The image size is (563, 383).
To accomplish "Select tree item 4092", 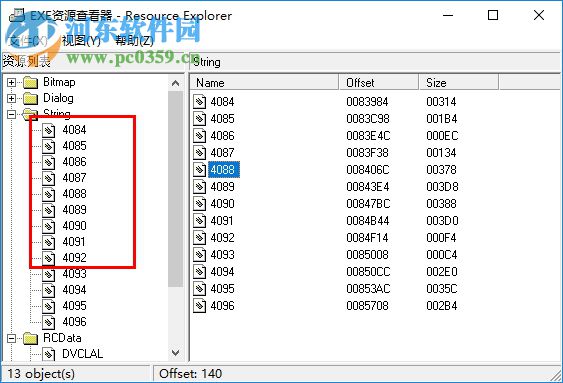I will coord(74,258).
